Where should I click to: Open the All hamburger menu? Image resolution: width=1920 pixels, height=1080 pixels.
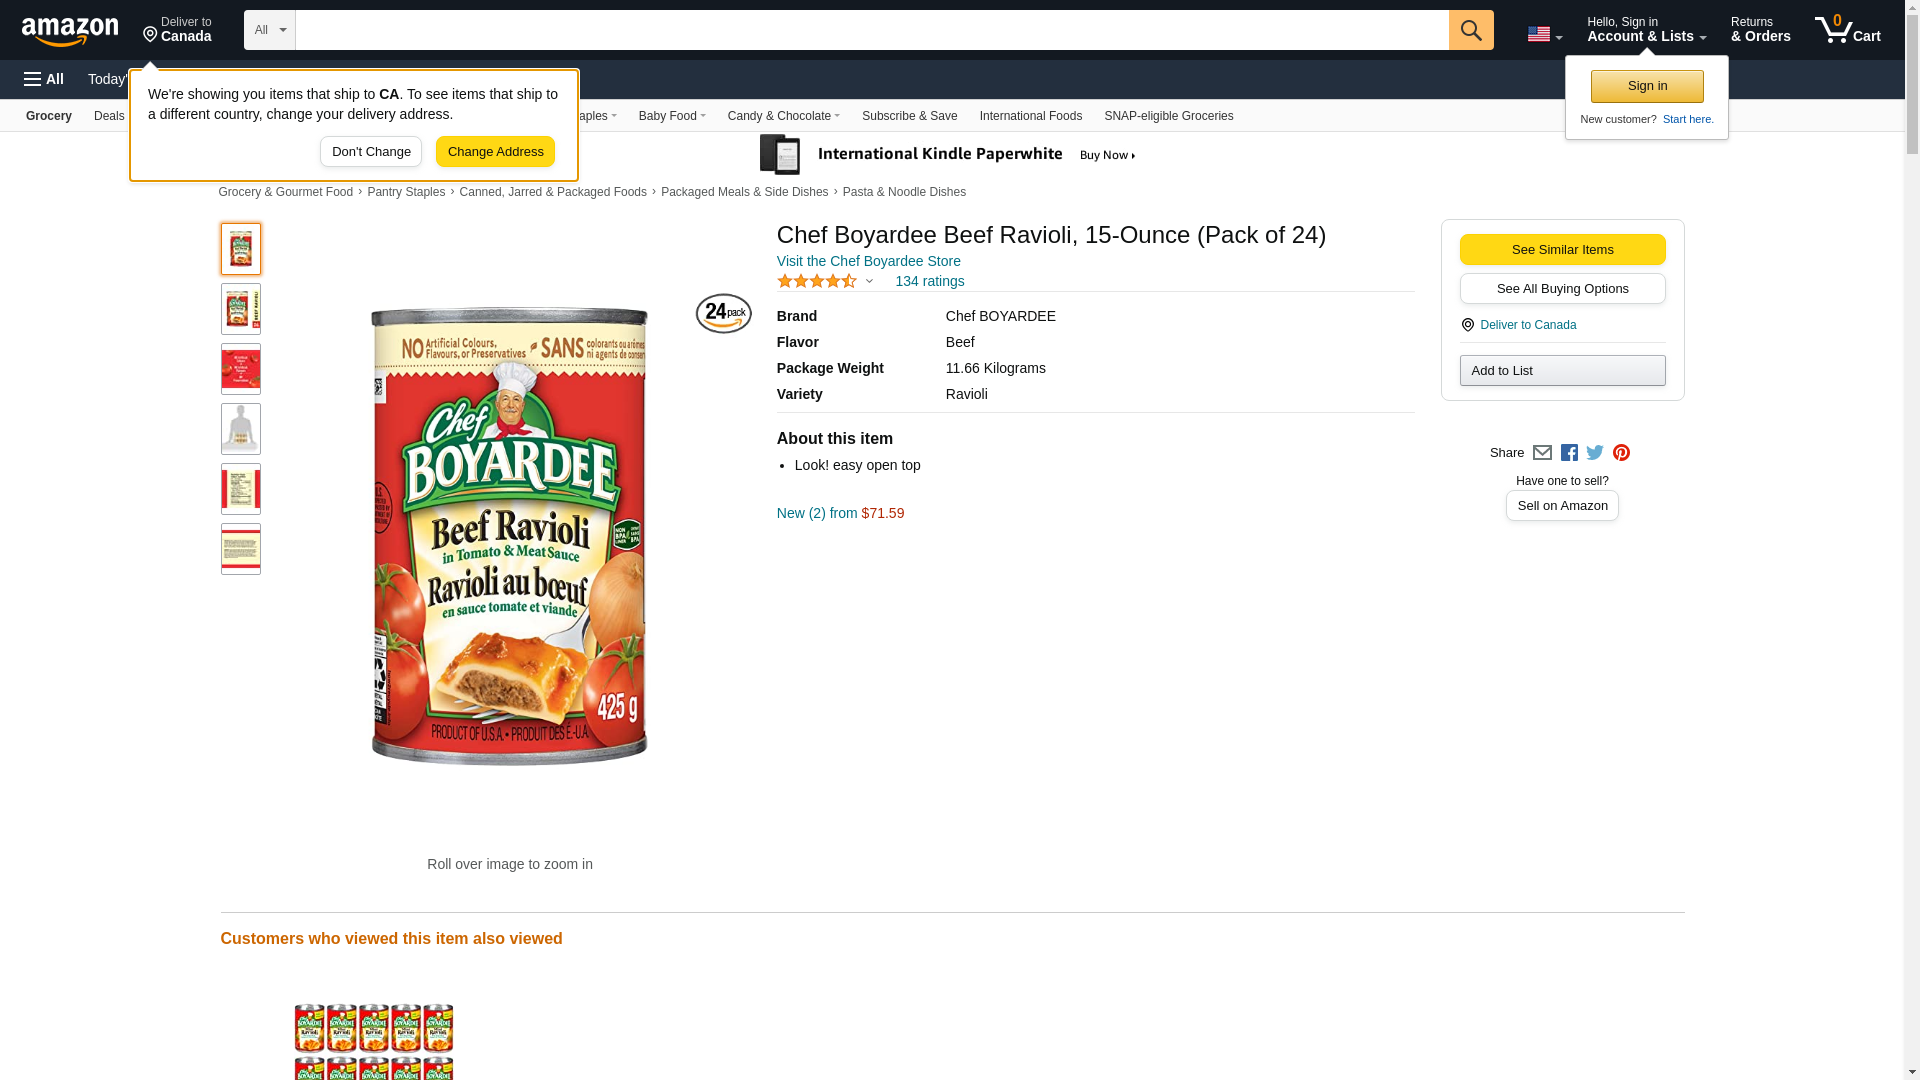pyautogui.click(x=44, y=79)
